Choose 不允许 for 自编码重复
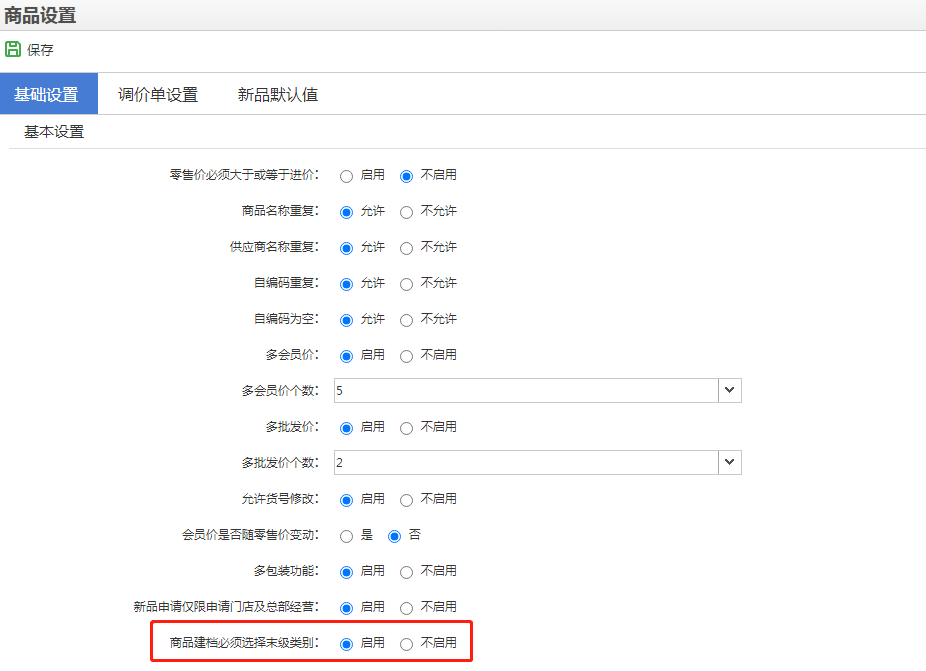Image resolution: width=926 pixels, height=671 pixels. click(406, 284)
